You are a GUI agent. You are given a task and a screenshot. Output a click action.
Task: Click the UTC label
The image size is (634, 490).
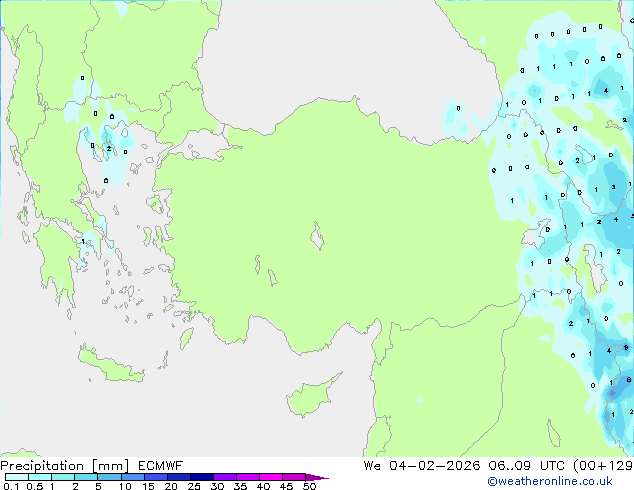[553, 466]
